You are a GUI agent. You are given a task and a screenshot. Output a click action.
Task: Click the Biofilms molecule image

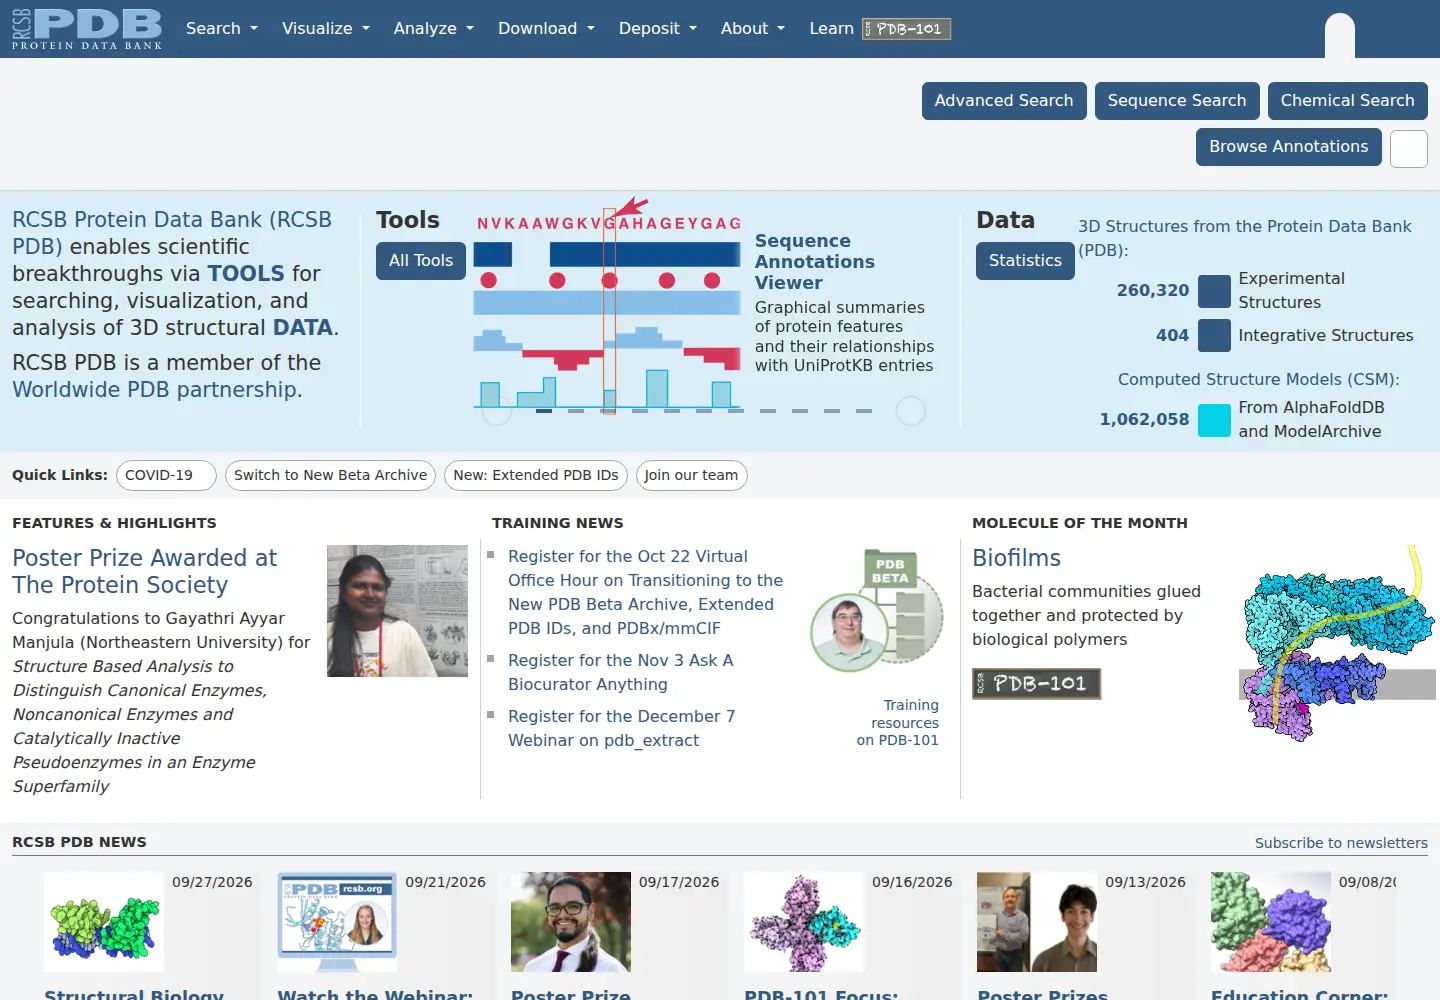tap(1337, 644)
